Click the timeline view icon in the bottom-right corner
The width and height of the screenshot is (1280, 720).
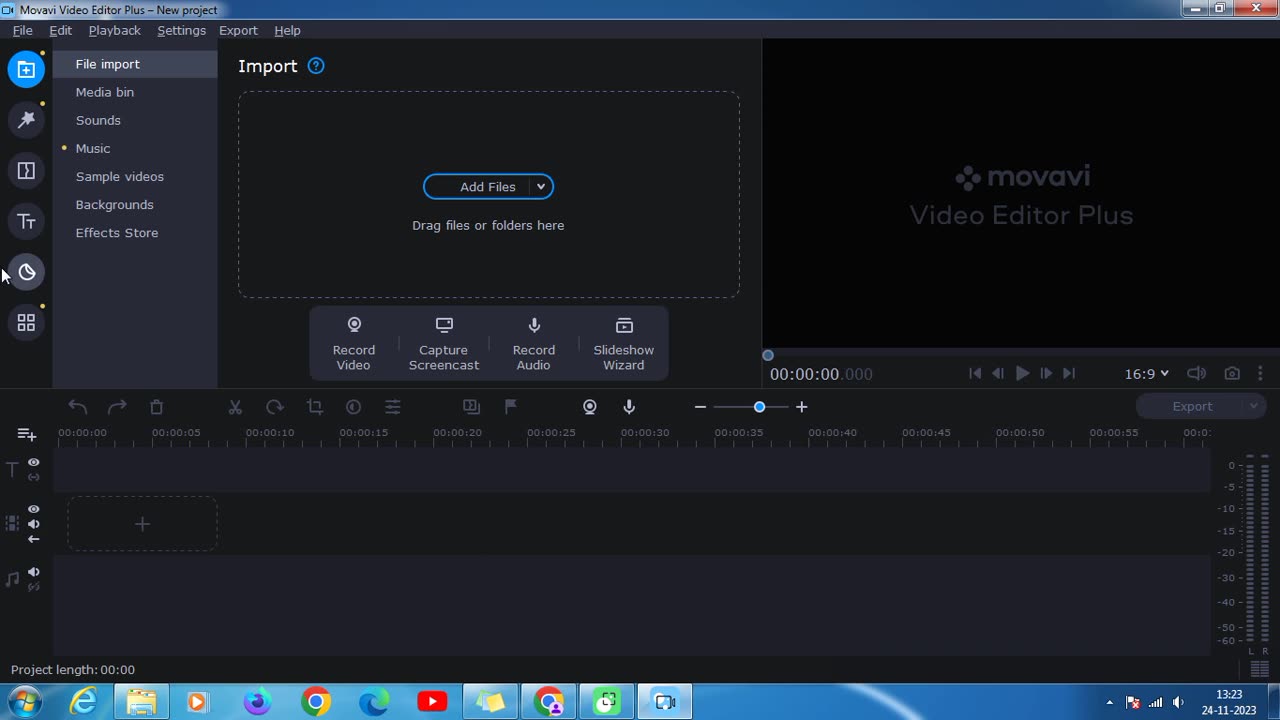1259,670
